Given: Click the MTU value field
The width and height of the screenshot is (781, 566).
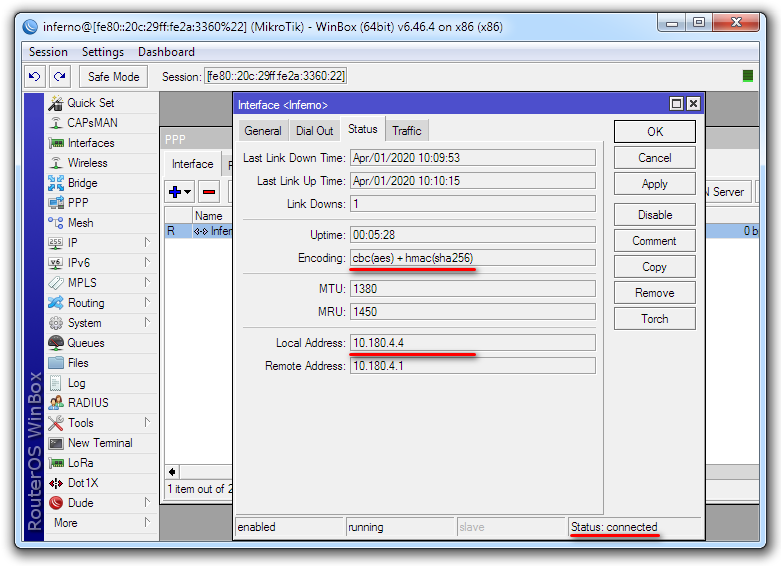Looking at the screenshot, I should click(473, 289).
